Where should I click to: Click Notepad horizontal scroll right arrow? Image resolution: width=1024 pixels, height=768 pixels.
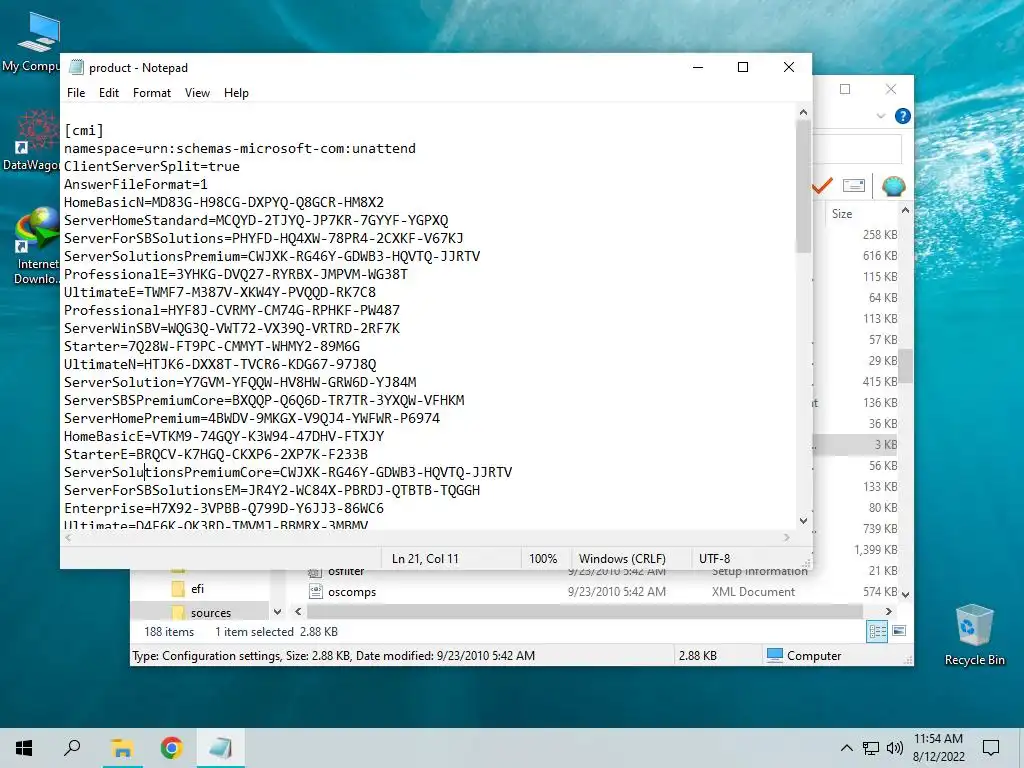(786, 537)
